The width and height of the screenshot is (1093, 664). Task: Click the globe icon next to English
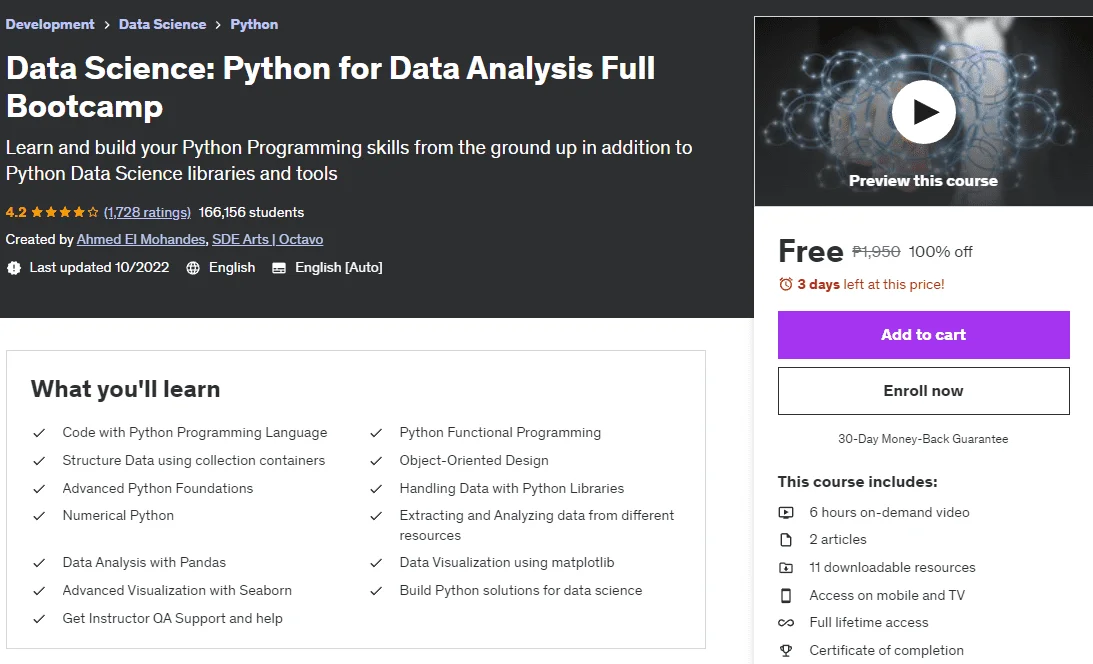193,268
